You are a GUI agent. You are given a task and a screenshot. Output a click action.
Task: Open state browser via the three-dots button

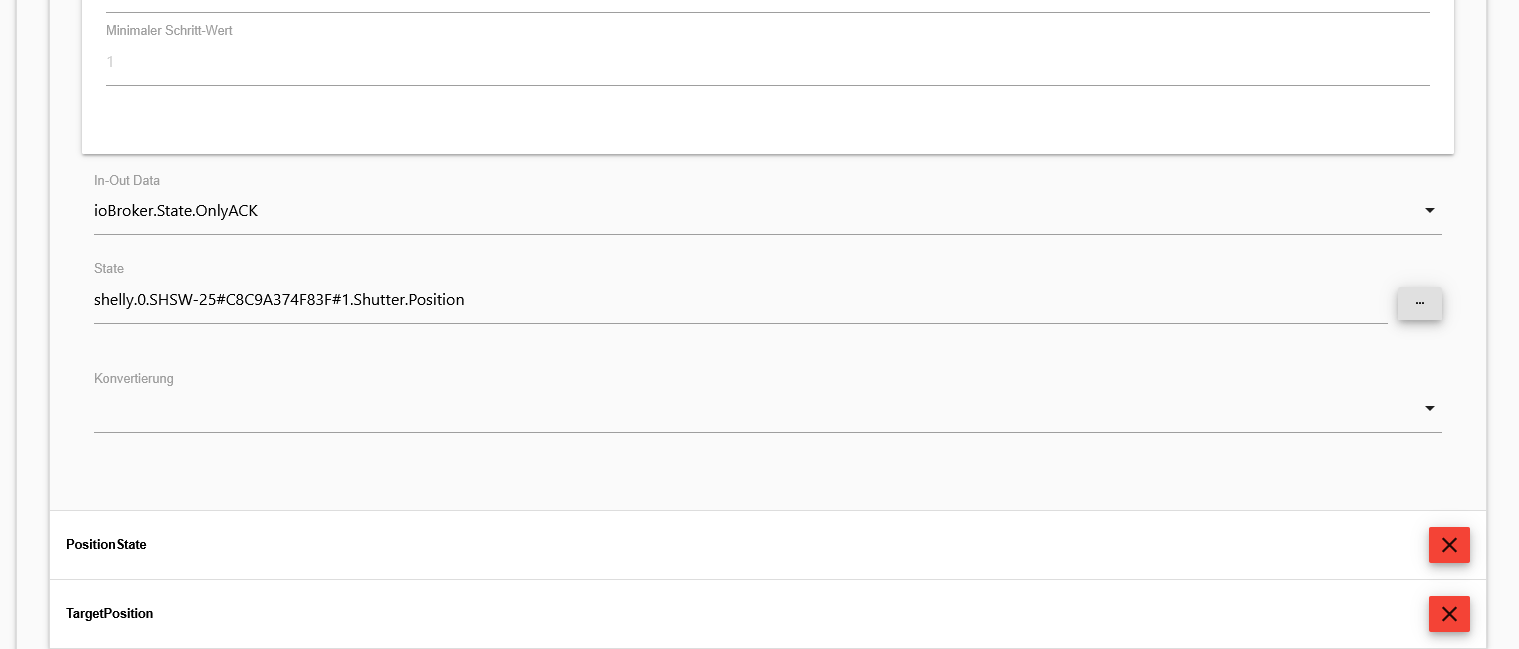tap(1419, 303)
